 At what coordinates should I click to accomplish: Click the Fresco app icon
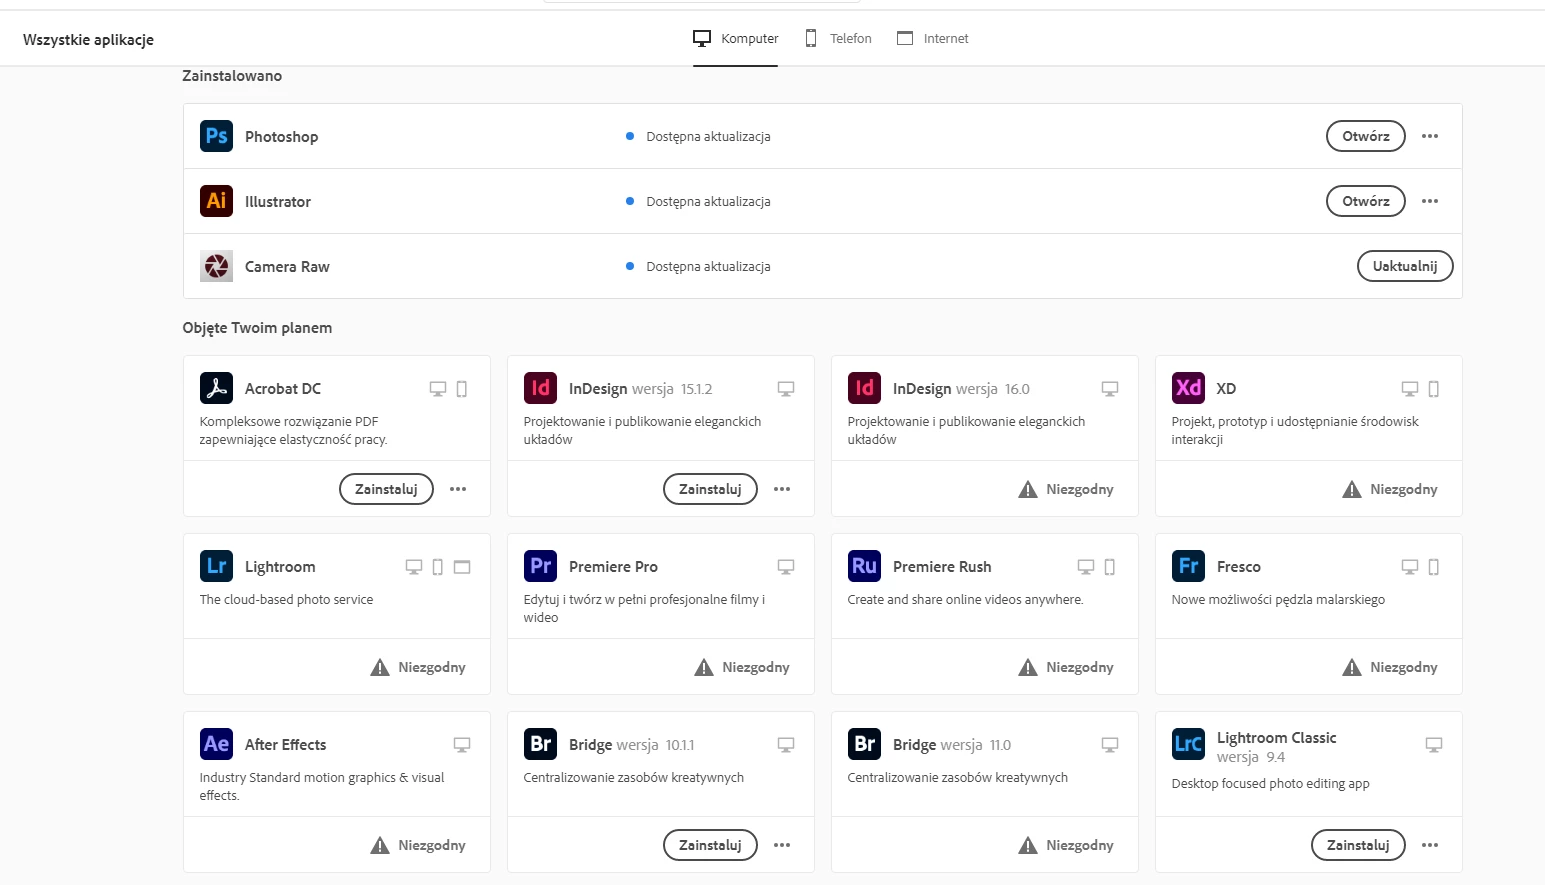click(x=1188, y=566)
